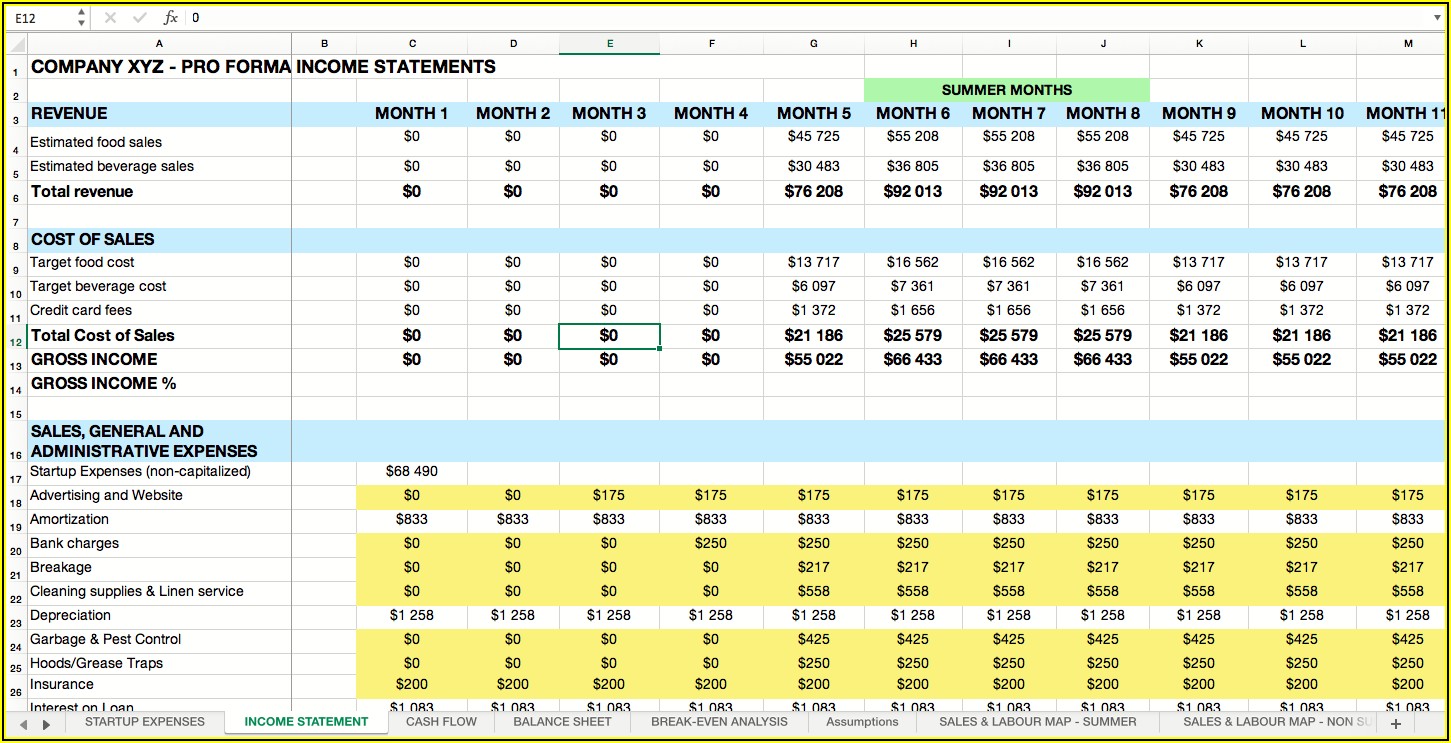Open the Name Box dropdown arrows

pyautogui.click(x=81, y=18)
